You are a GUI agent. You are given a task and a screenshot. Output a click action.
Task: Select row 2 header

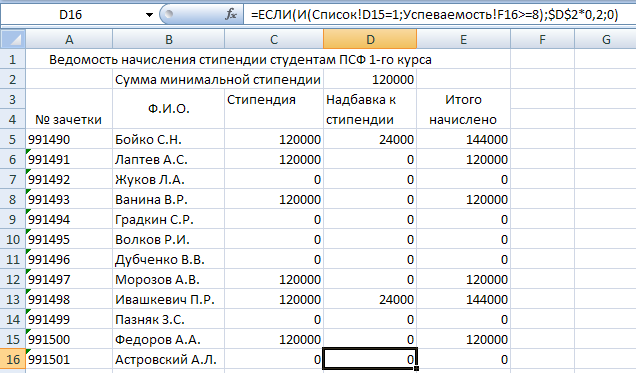13,79
